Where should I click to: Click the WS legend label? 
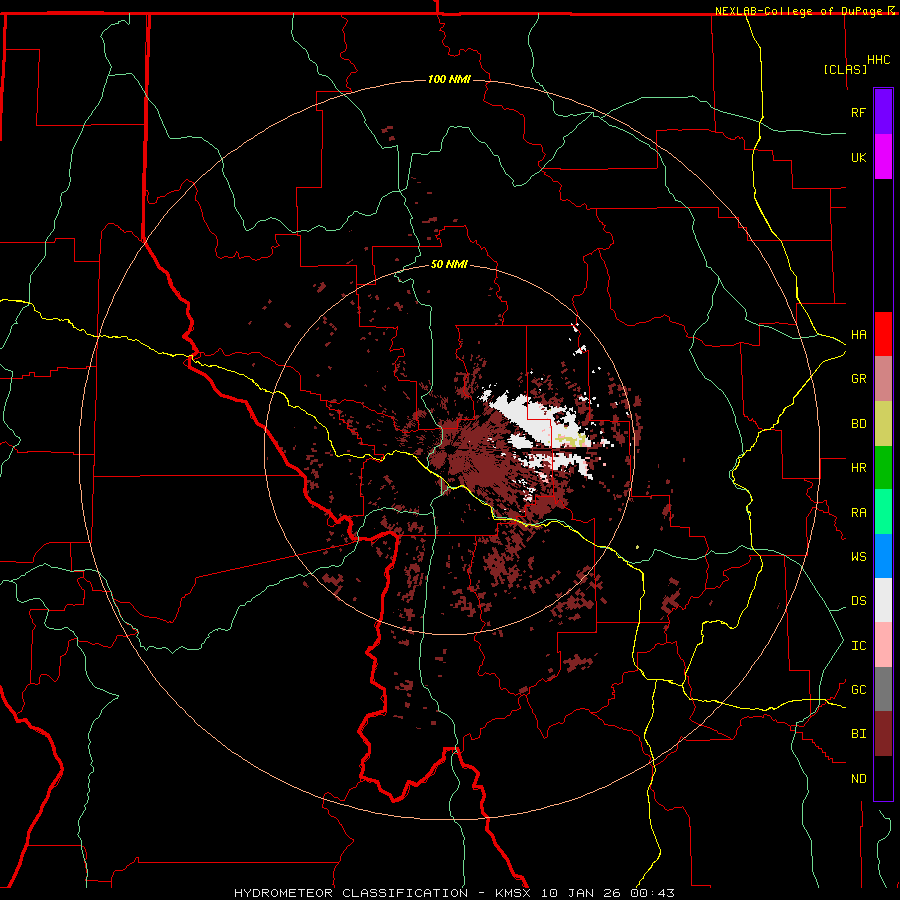point(858,557)
